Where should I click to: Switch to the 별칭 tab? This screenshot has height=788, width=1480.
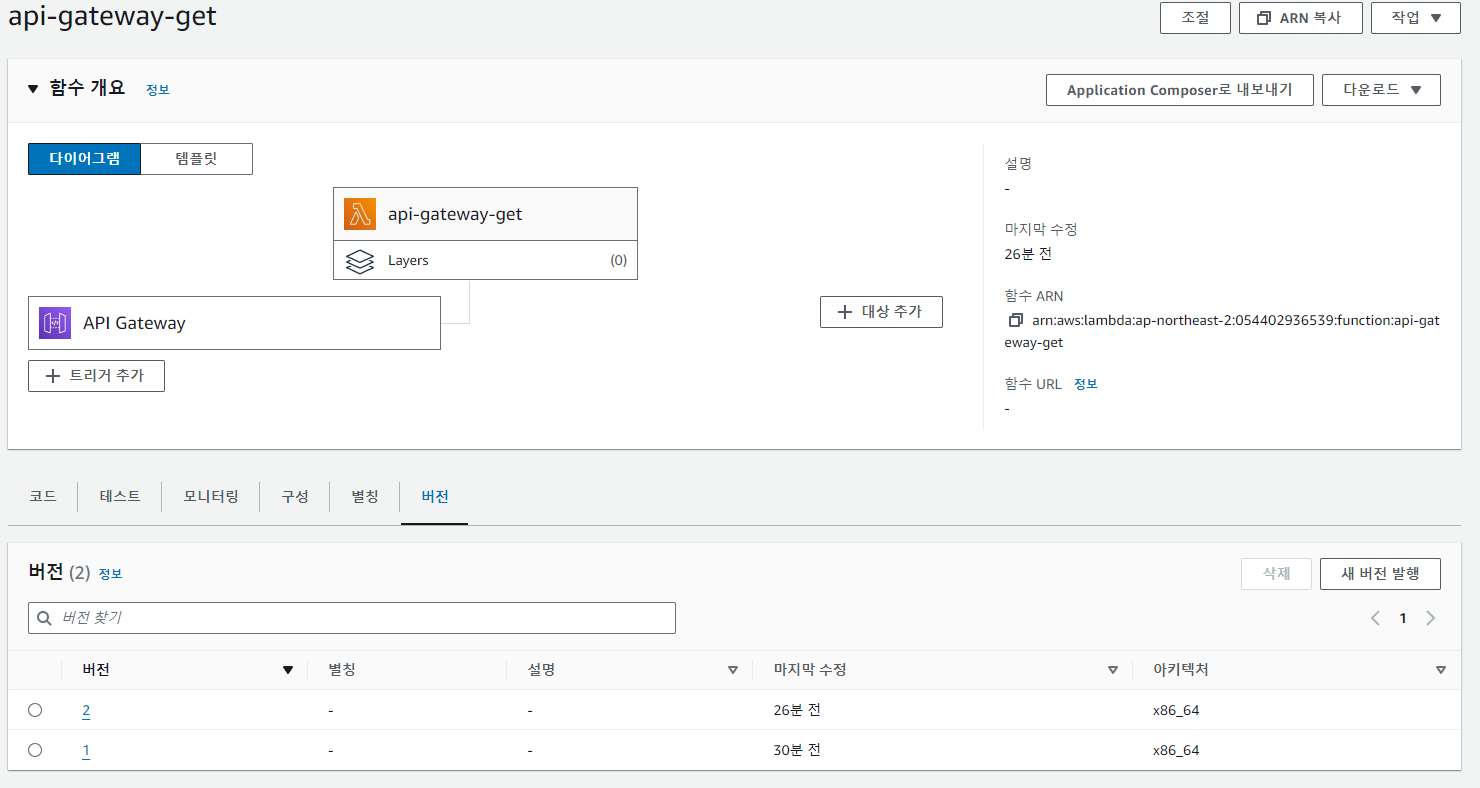365,496
